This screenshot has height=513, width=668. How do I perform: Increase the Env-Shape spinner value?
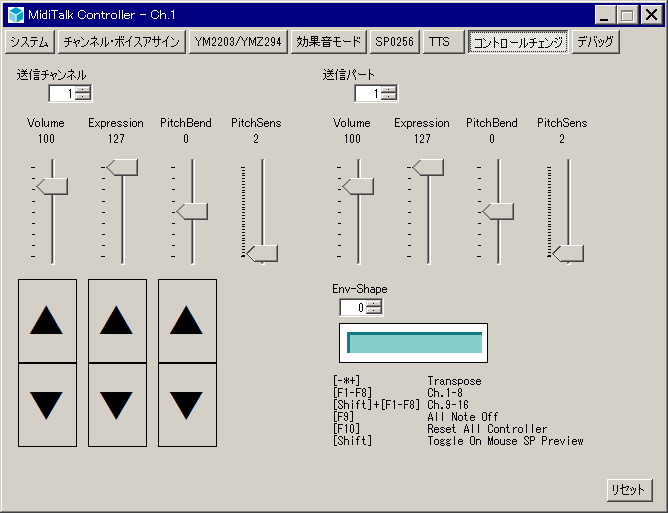[x=374, y=303]
